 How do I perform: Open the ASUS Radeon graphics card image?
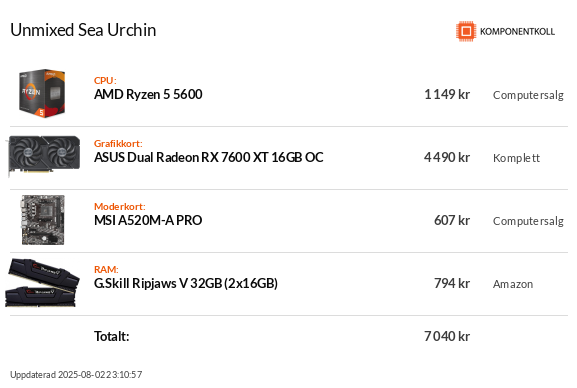coord(44,156)
